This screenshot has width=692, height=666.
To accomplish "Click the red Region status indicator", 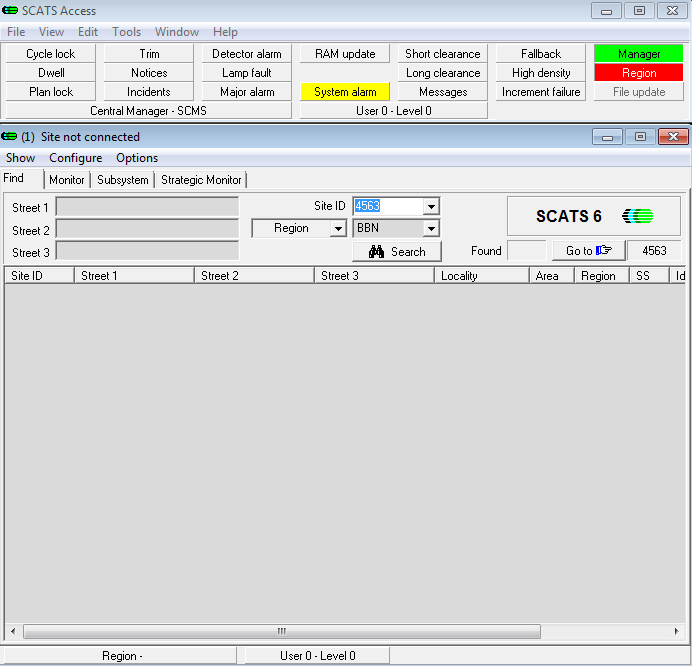I will [639, 73].
